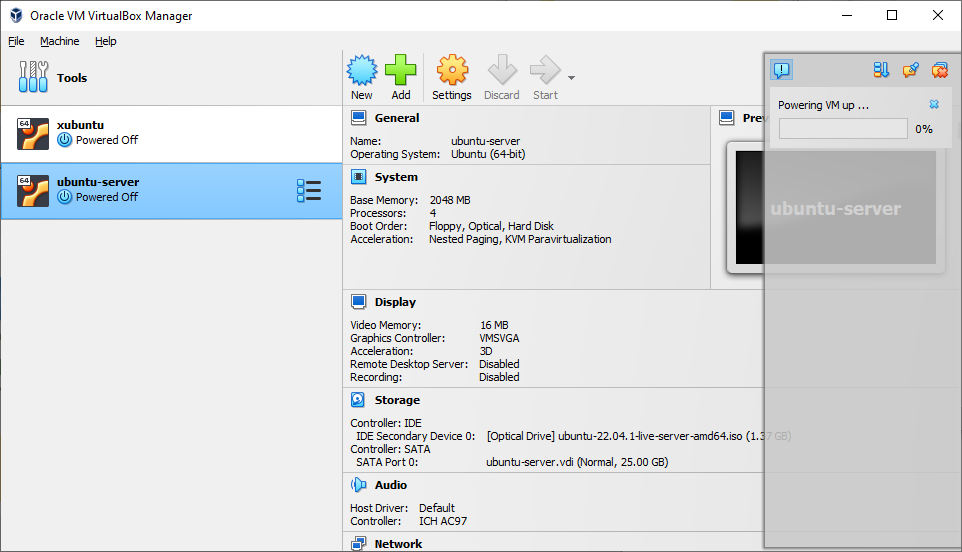Click the System section chip icon
Screen dimensions: 962x552
[358, 177]
